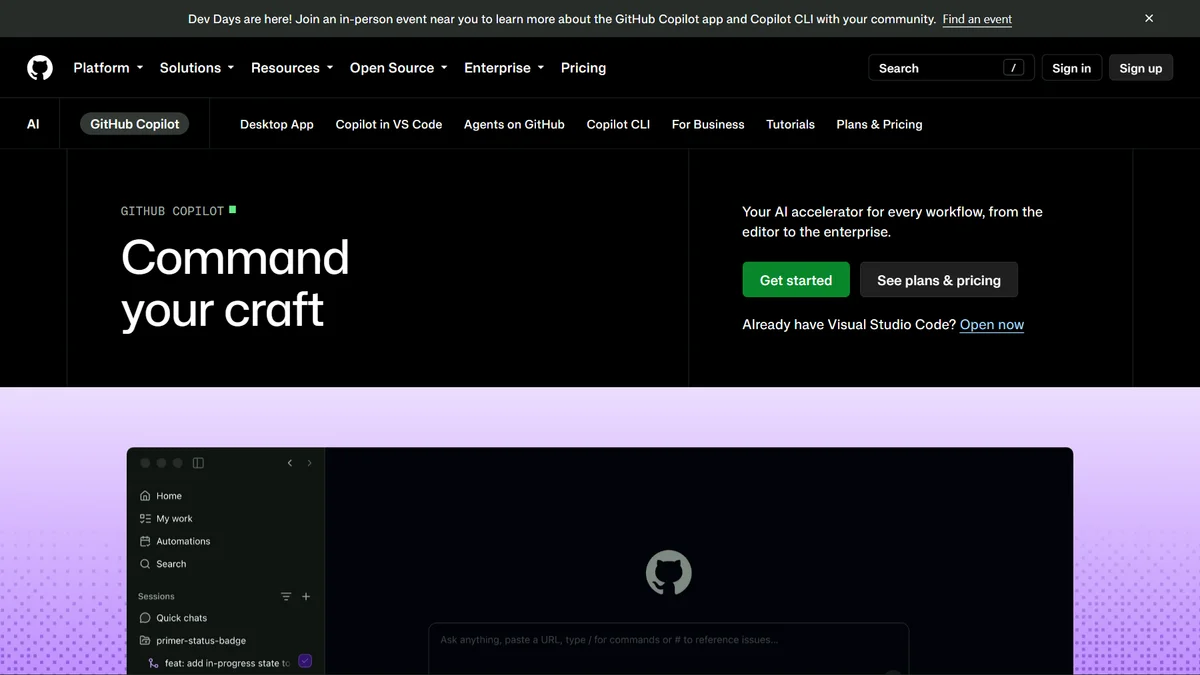
Task: Open the Copilot CLI tab
Action: 618,124
